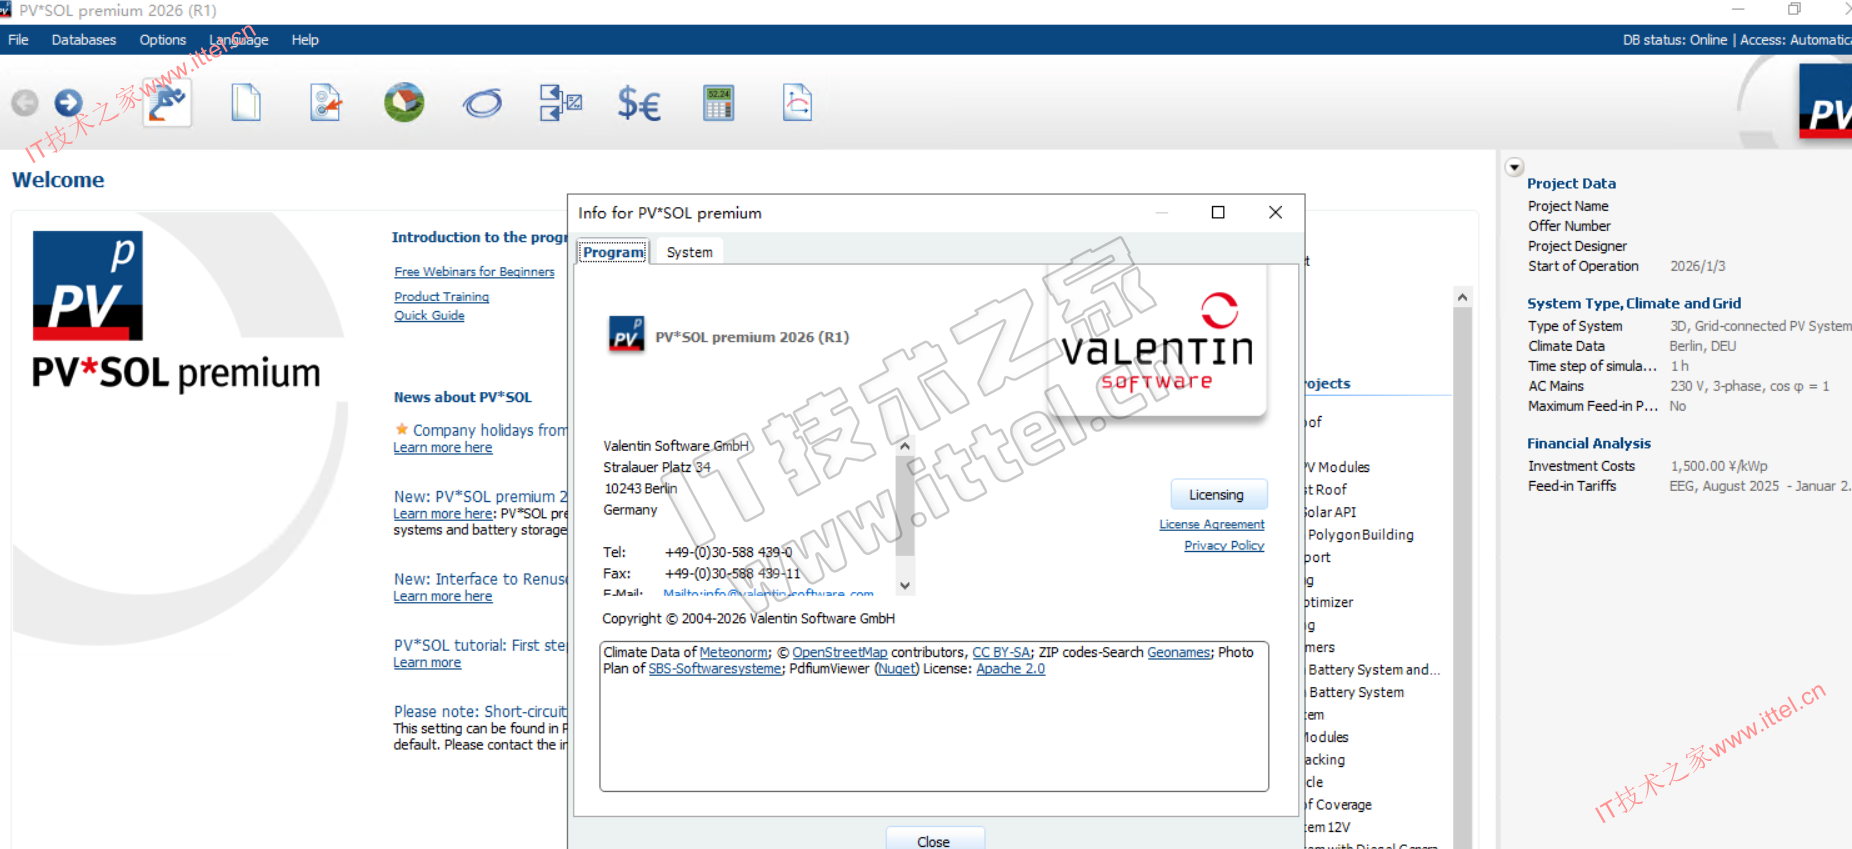Open the Plans and Parts List circuit icon

tap(560, 102)
